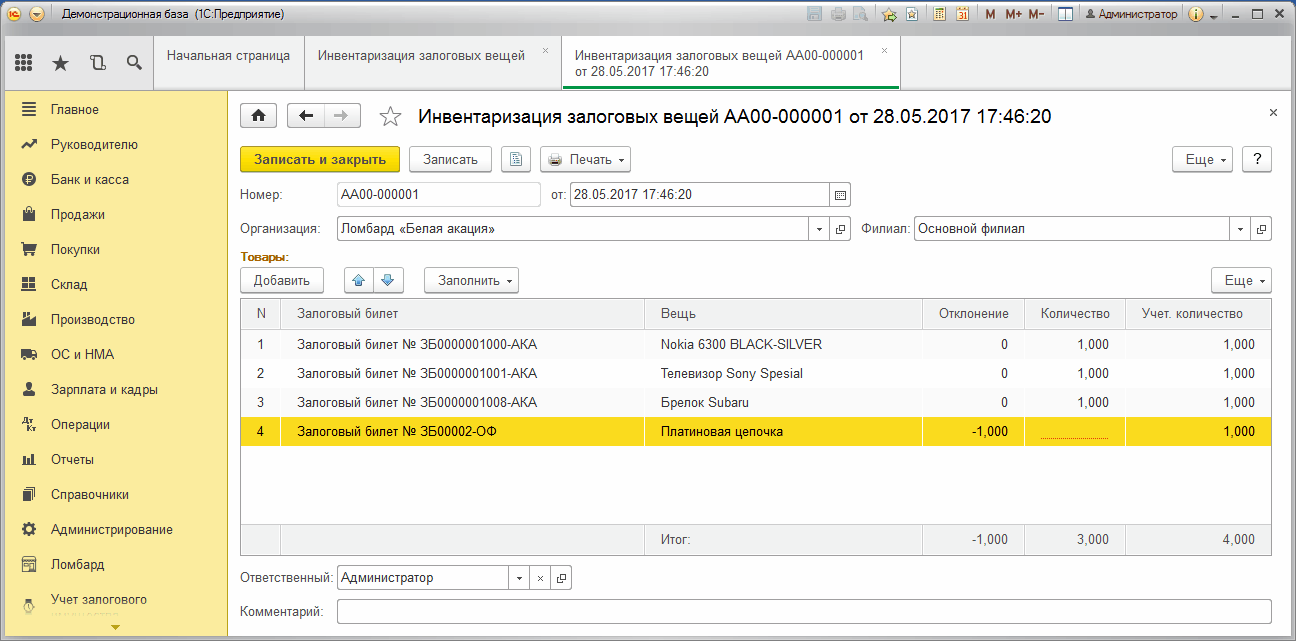
Task: Open the Продажи section
Action: click(78, 214)
